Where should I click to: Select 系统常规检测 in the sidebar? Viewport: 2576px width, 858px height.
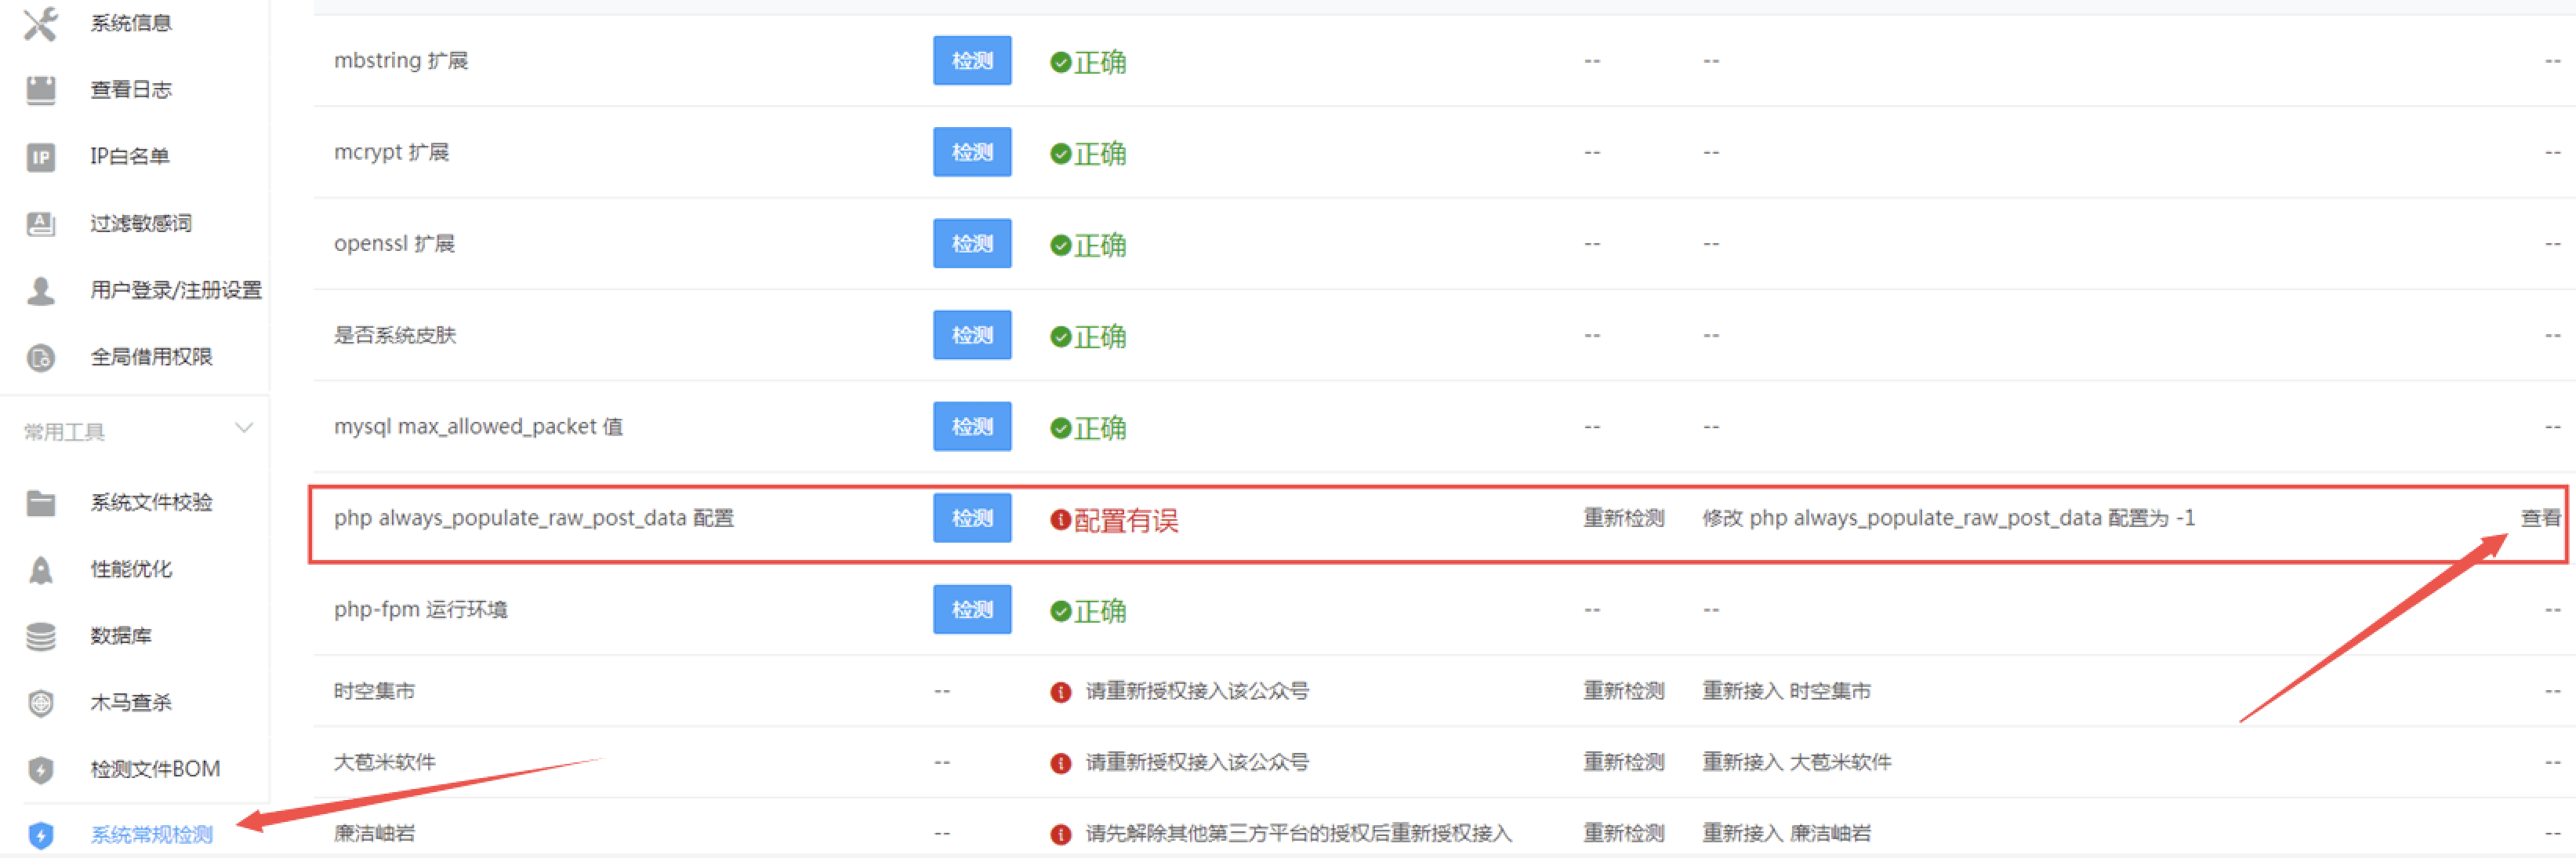coord(151,835)
